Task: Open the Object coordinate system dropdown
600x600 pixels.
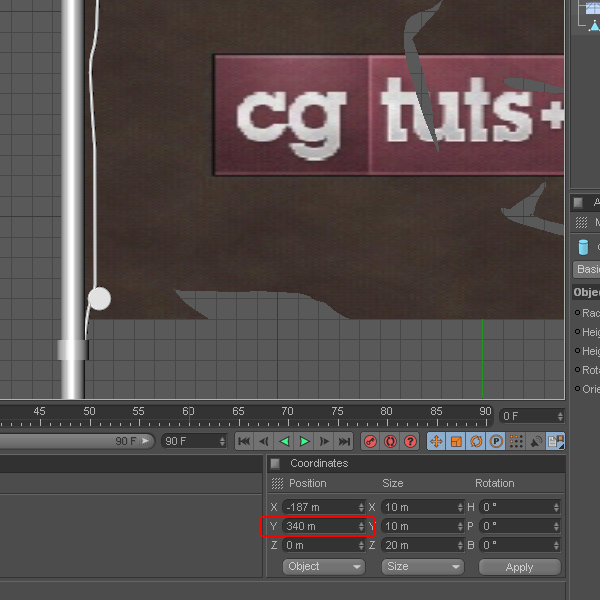Action: (324, 567)
